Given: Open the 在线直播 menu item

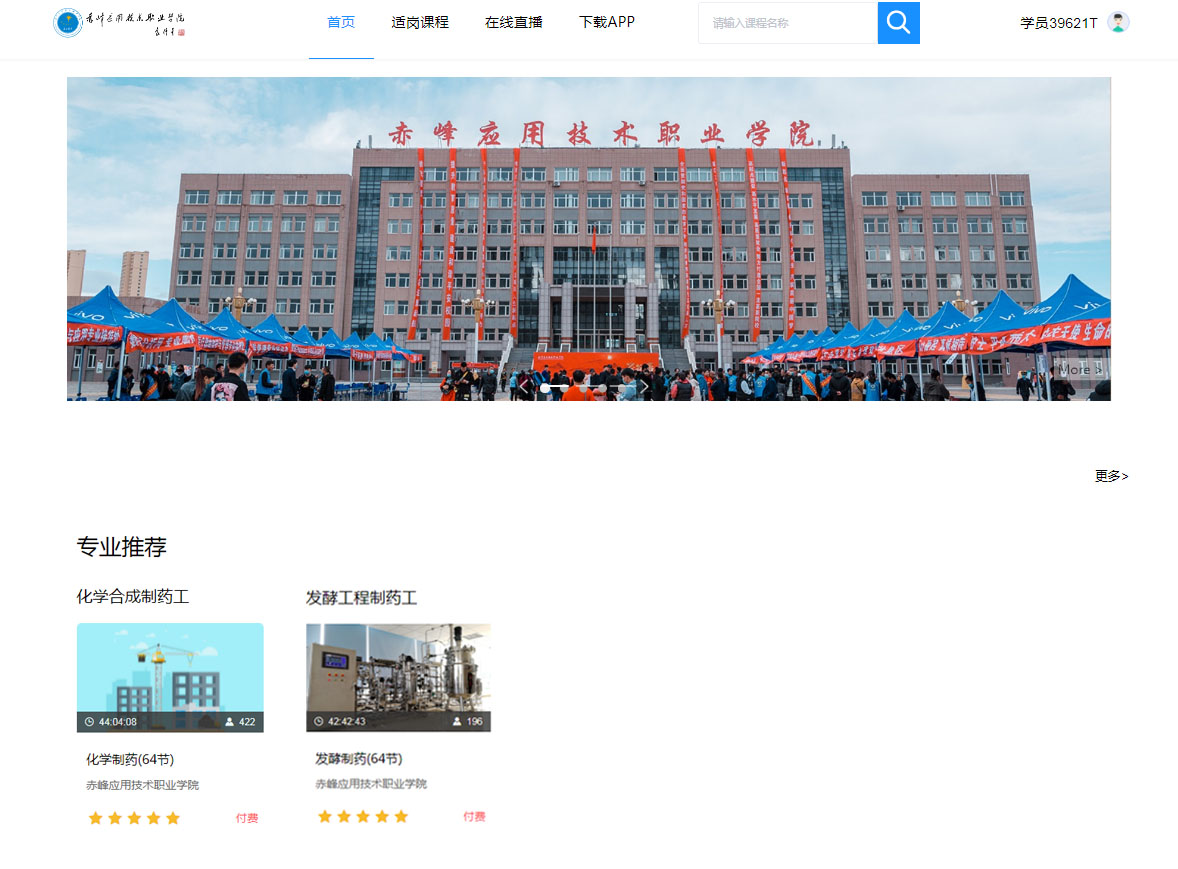Looking at the screenshot, I should [513, 22].
